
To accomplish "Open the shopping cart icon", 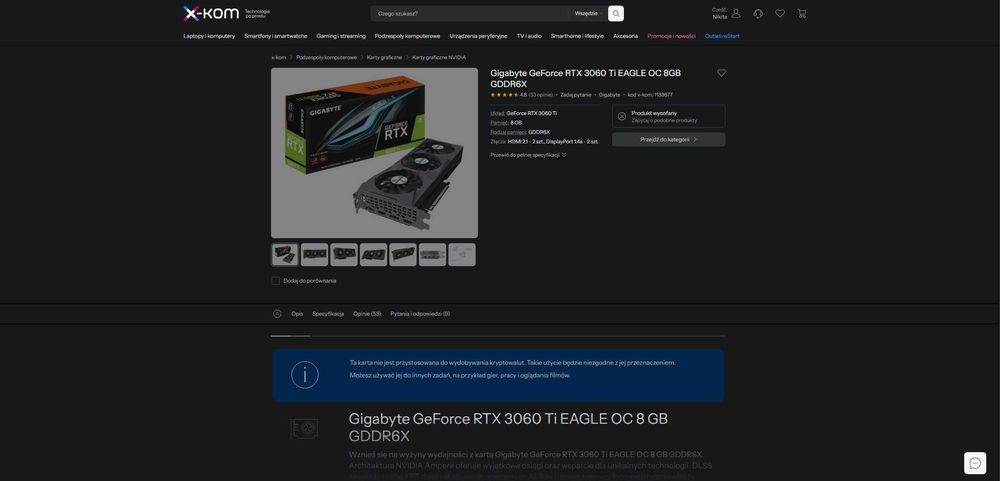I will coord(802,13).
